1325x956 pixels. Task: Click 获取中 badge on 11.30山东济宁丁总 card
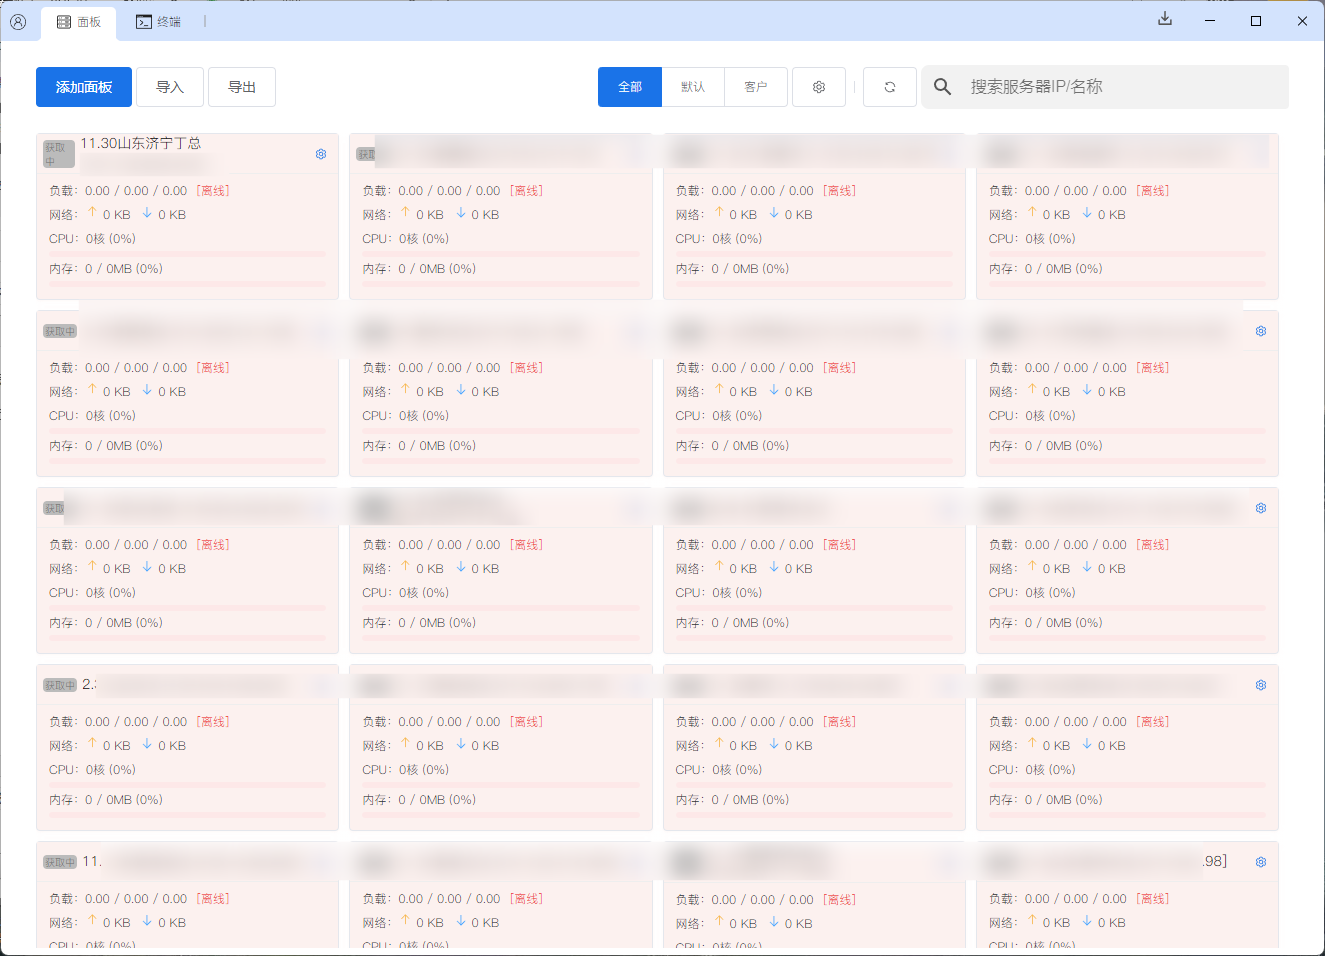pos(59,154)
